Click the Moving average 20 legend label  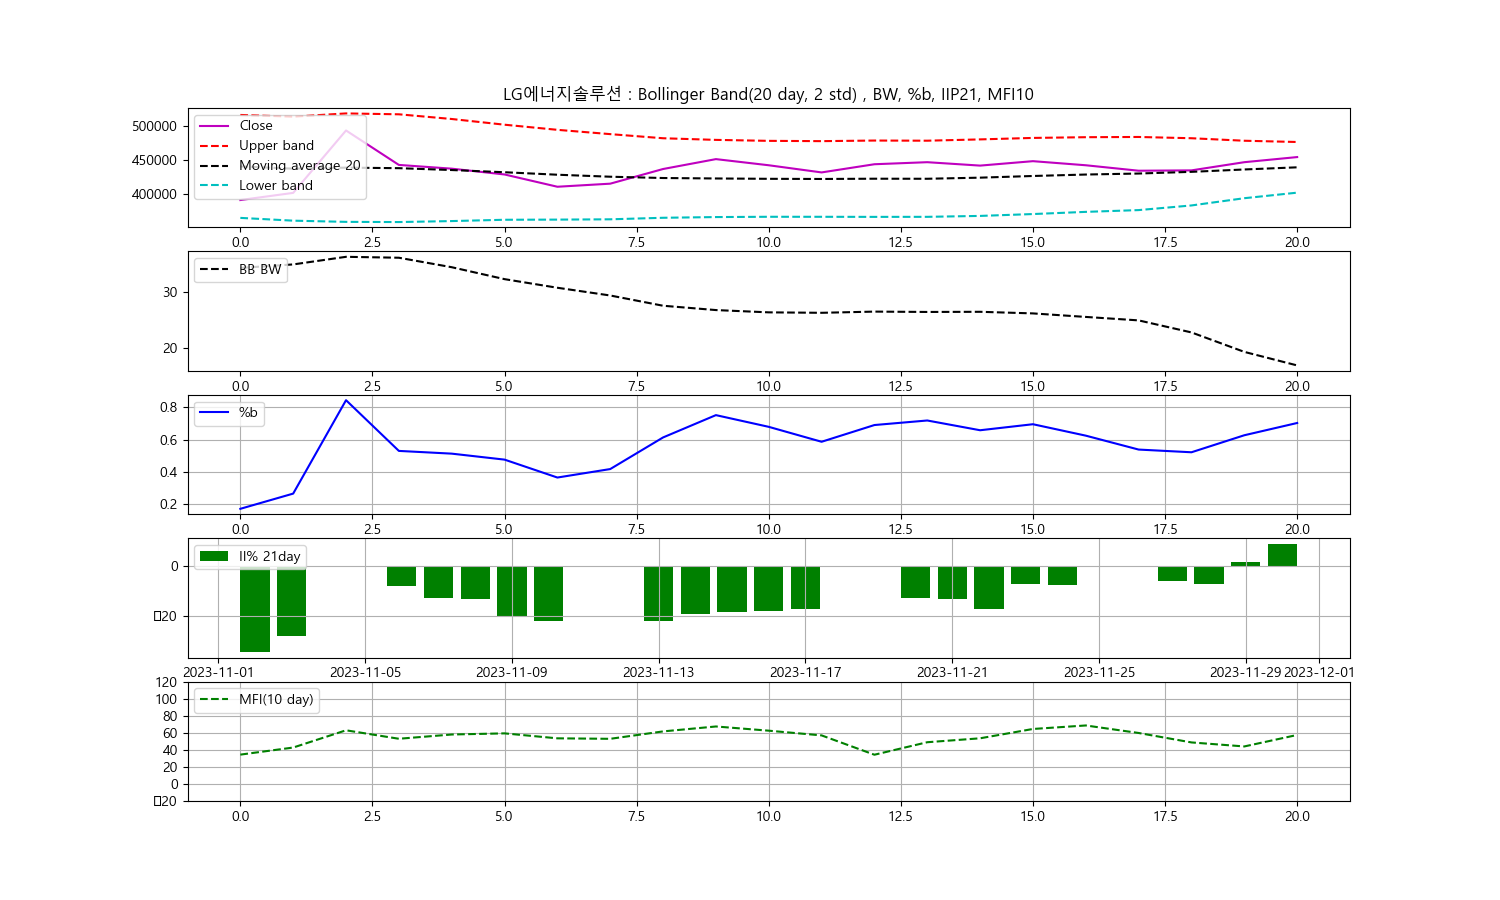point(300,165)
